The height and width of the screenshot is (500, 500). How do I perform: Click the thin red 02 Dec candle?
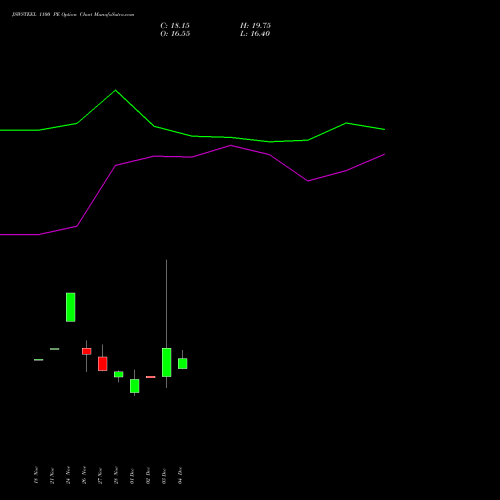(x=151, y=377)
